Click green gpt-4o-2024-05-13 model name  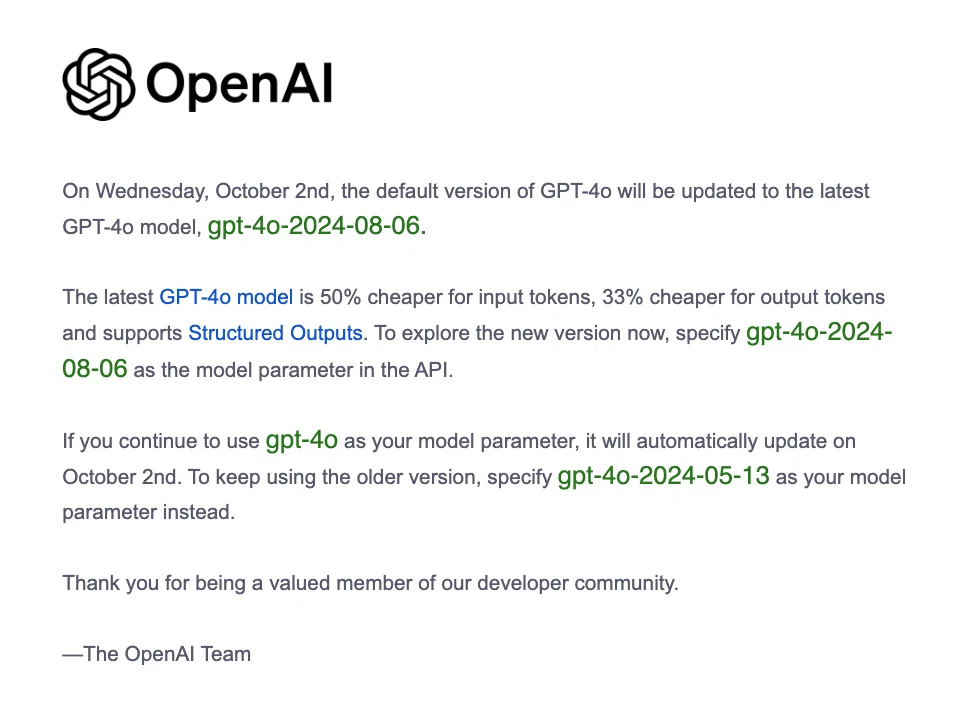(x=663, y=476)
